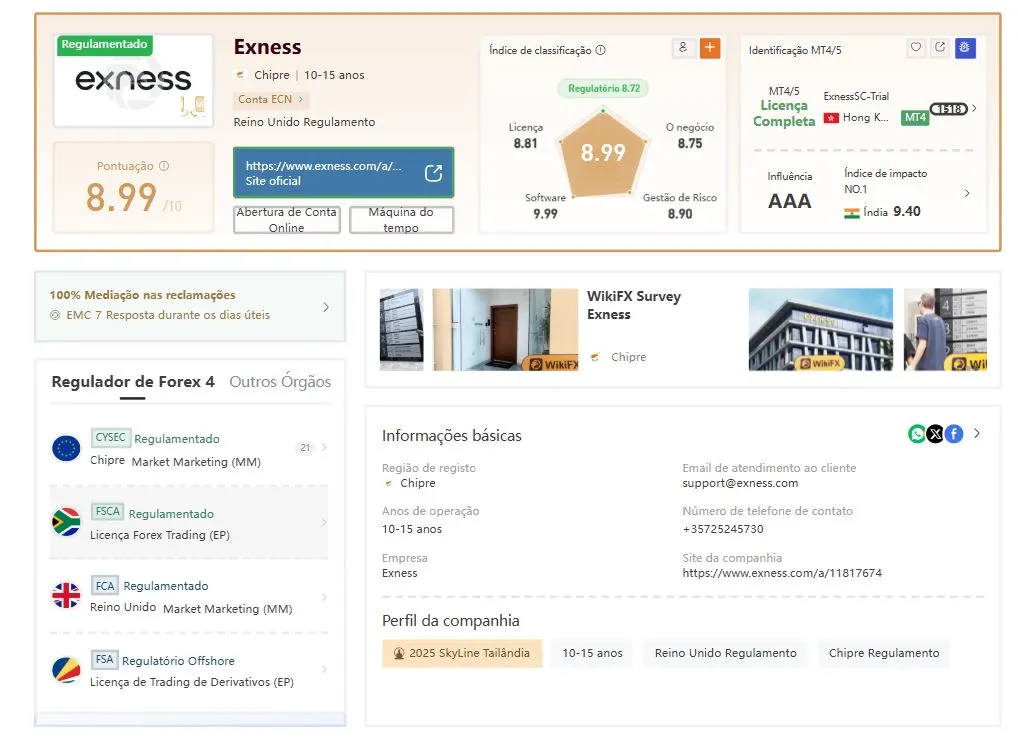Click the O negócio 8.75 score

689,135
